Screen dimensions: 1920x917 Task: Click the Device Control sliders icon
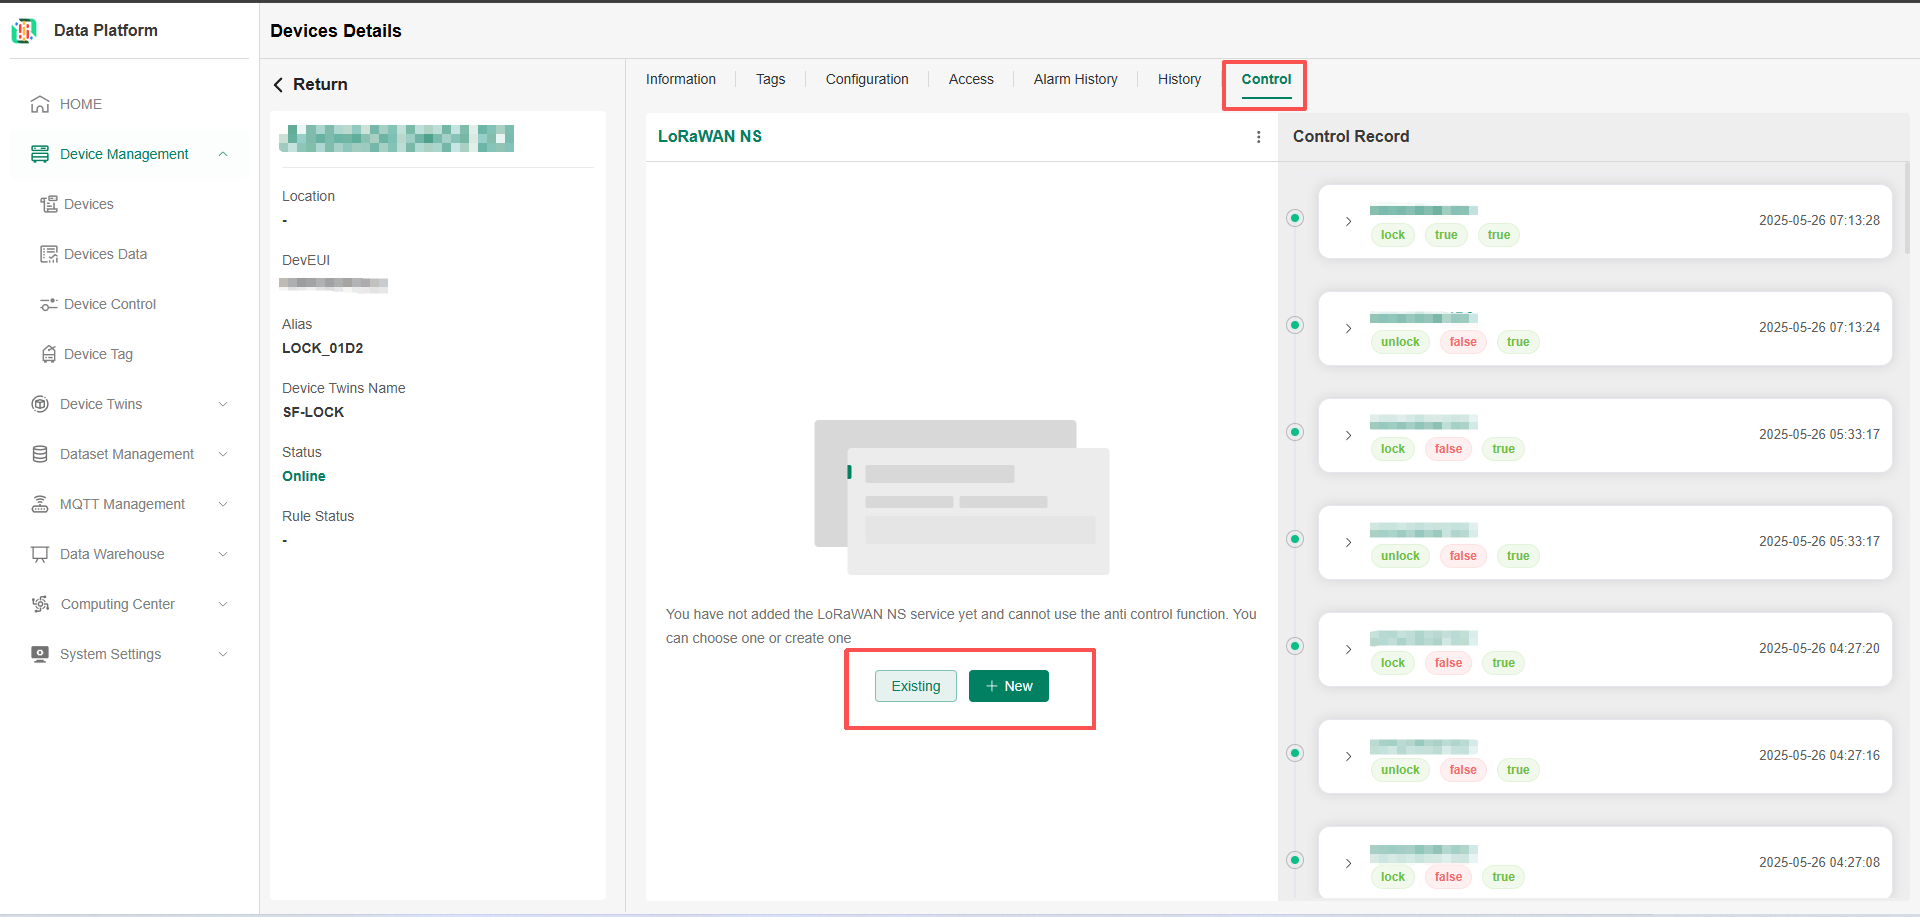(48, 304)
